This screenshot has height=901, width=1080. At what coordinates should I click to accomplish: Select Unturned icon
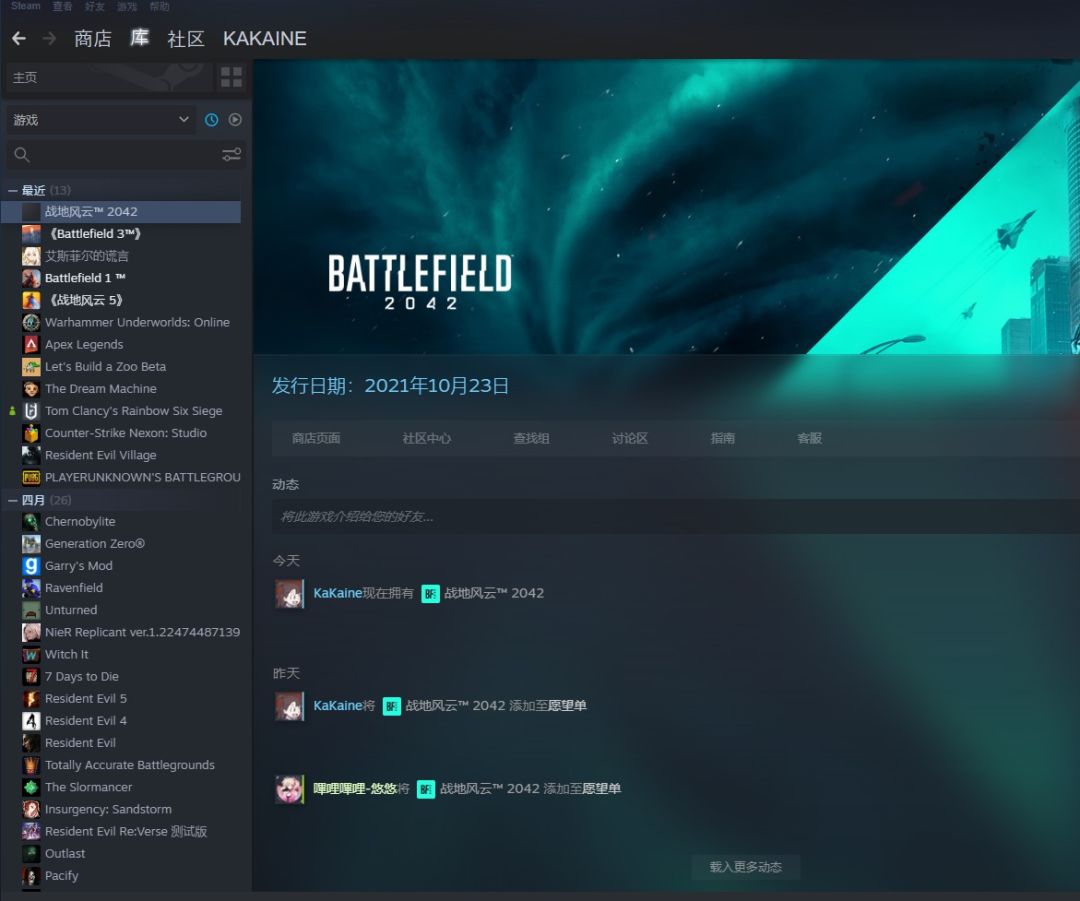pos(31,610)
